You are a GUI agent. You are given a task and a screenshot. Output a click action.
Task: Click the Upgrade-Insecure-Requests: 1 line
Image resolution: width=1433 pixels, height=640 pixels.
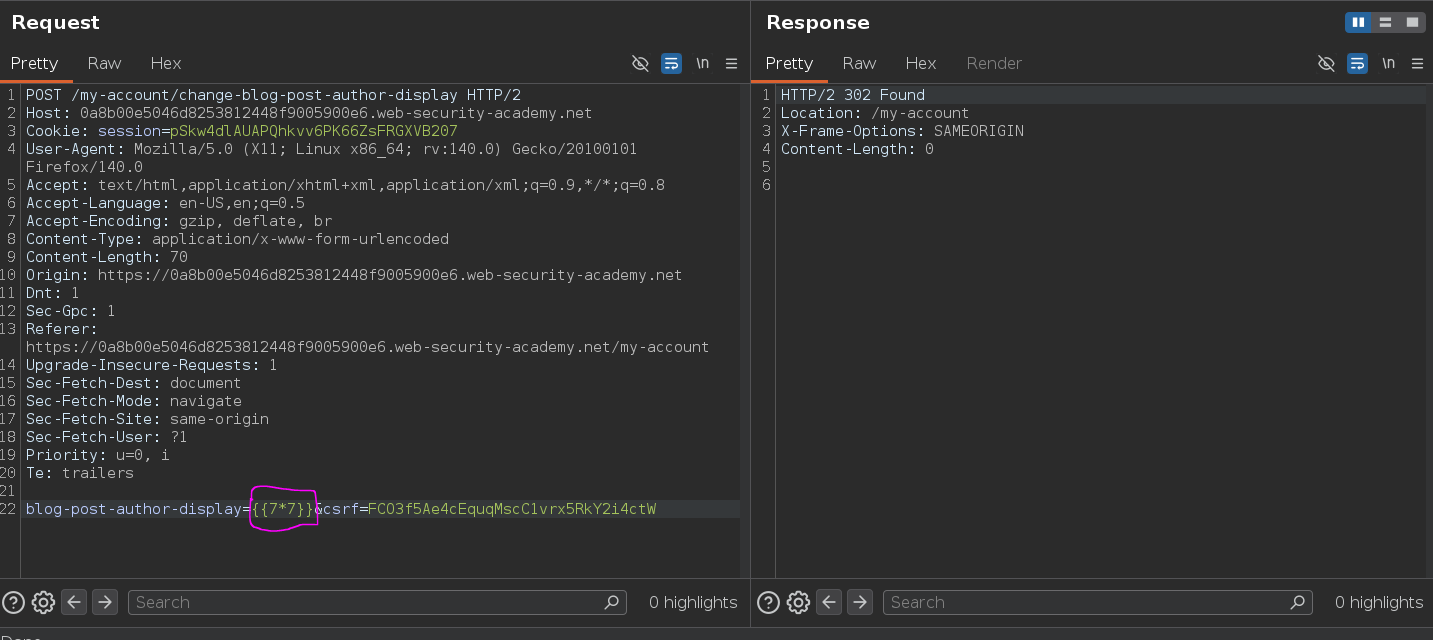151,365
